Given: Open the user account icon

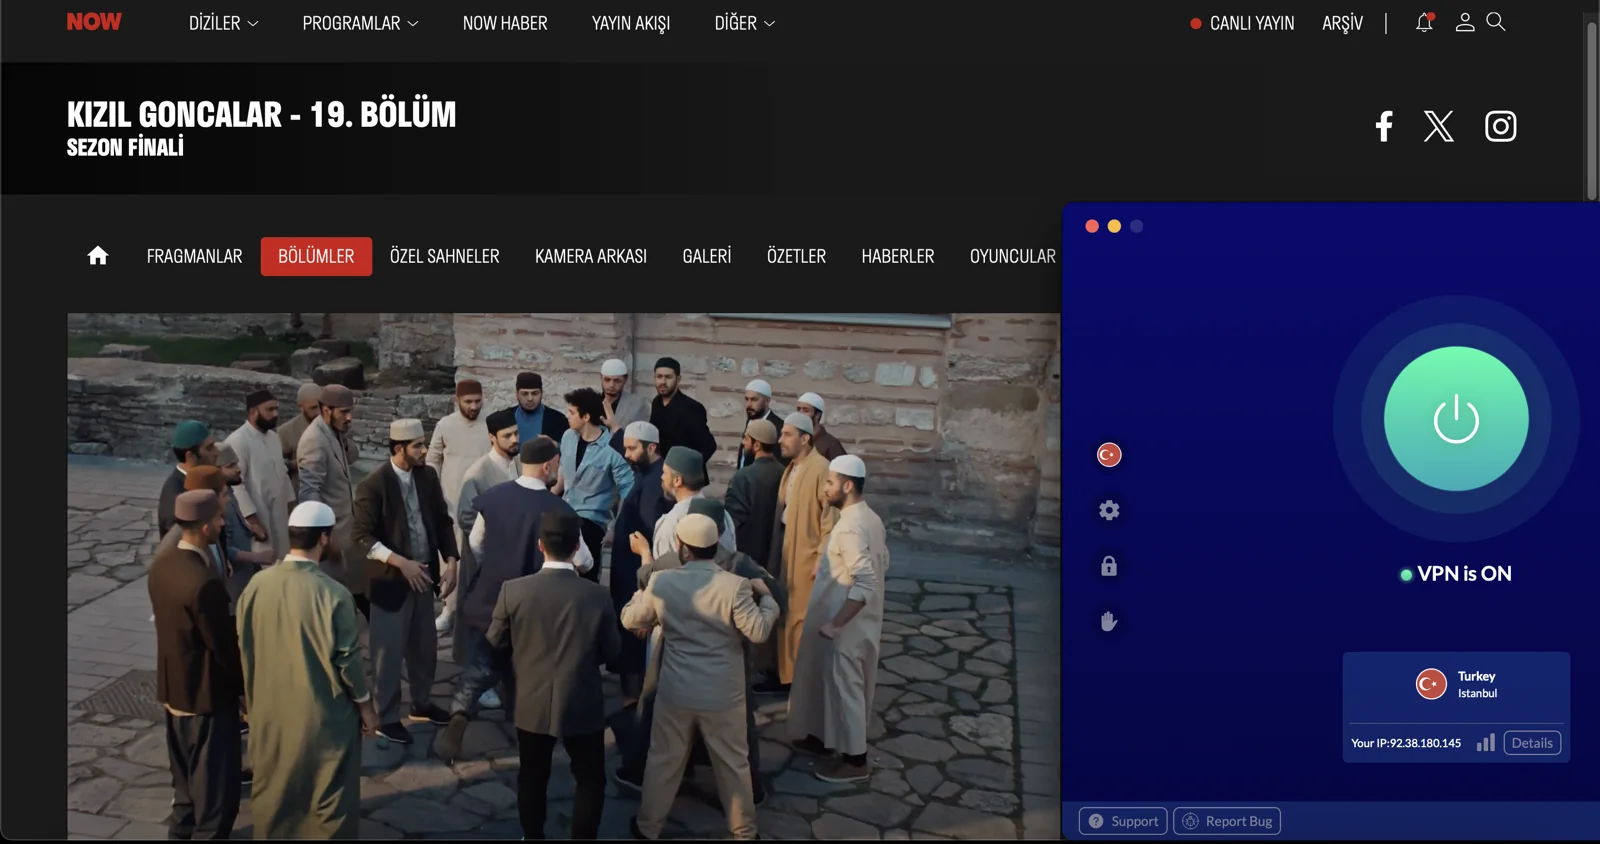Looking at the screenshot, I should click(x=1465, y=22).
